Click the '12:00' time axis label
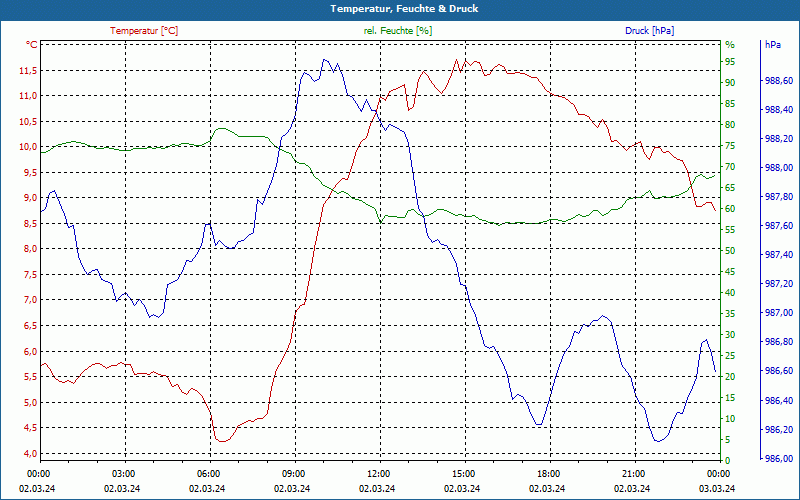Viewport: 800px width, 500px height. click(x=378, y=473)
